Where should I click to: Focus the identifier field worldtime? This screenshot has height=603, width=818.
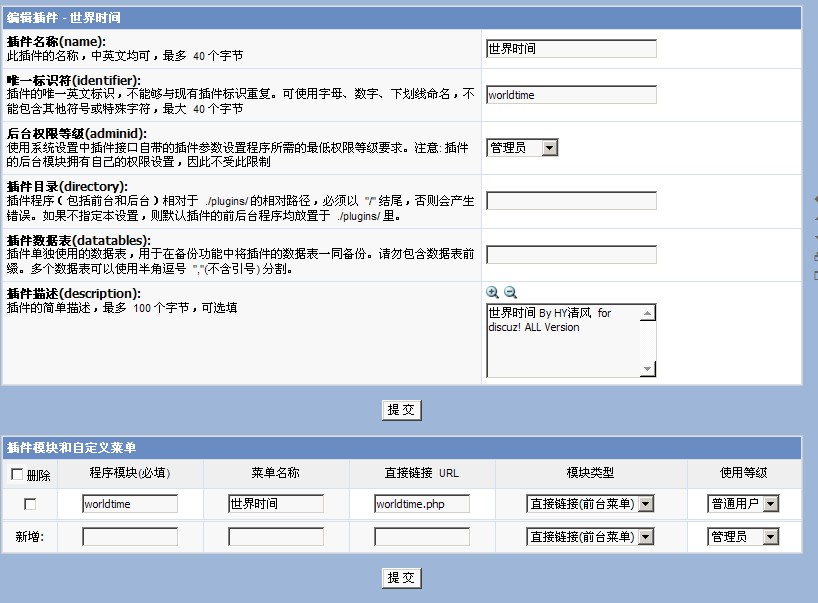(x=571, y=95)
